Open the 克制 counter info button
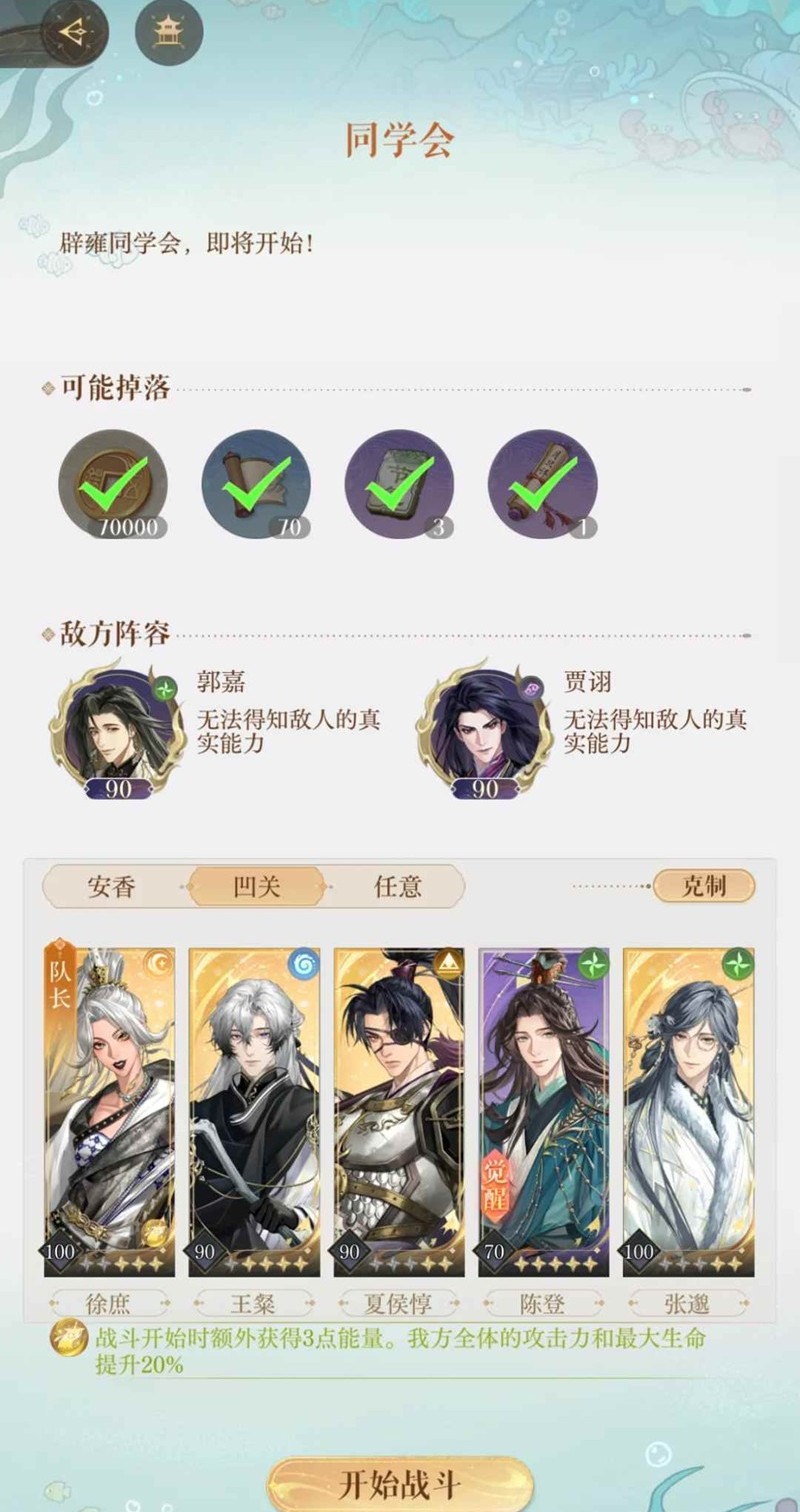The width and height of the screenshot is (800, 1512). tap(704, 886)
